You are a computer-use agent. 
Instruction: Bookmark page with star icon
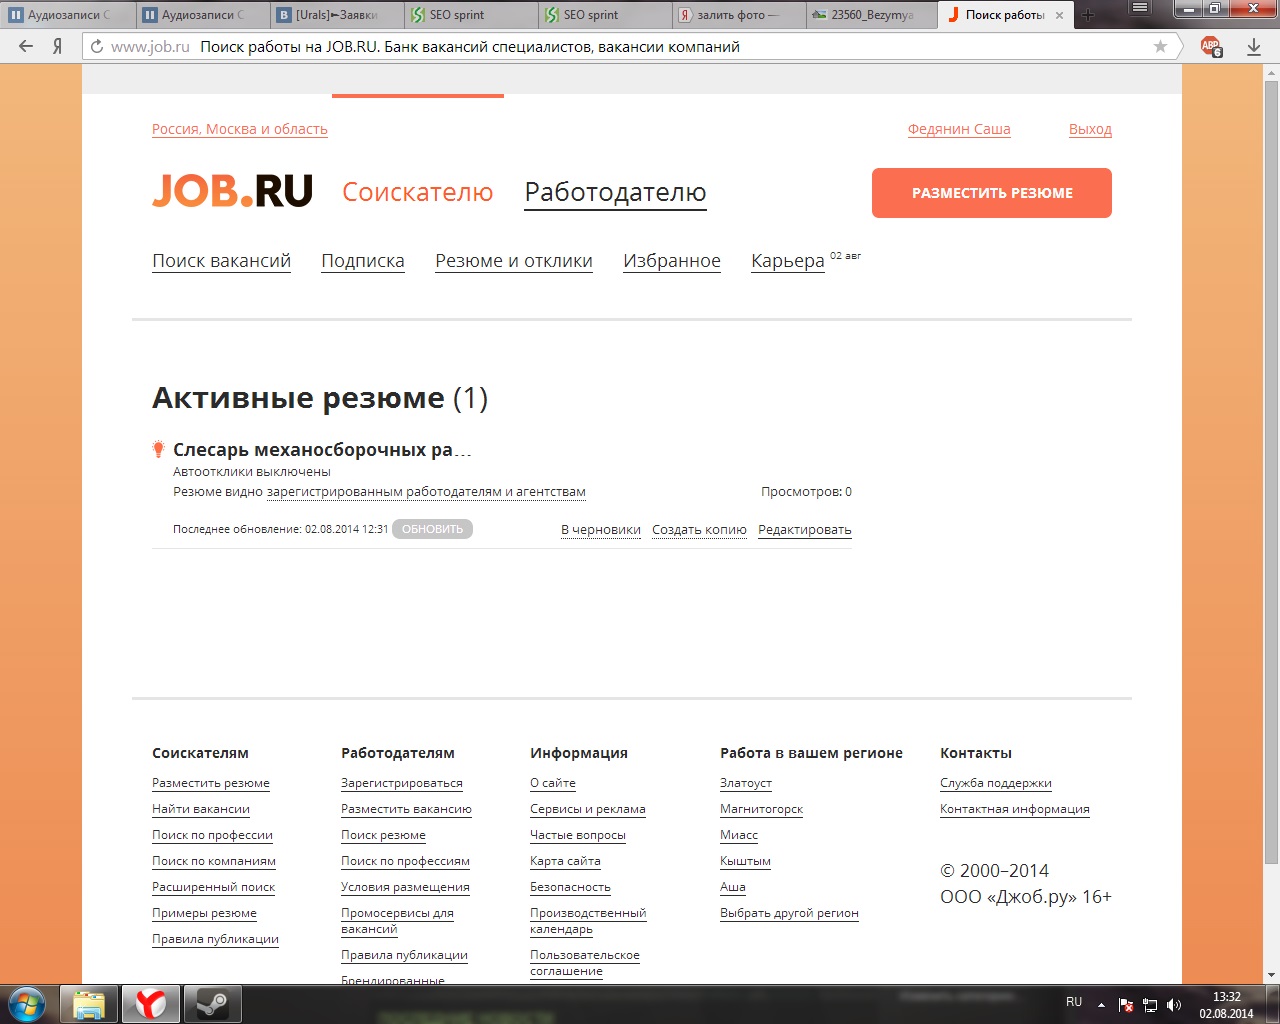(x=1160, y=46)
